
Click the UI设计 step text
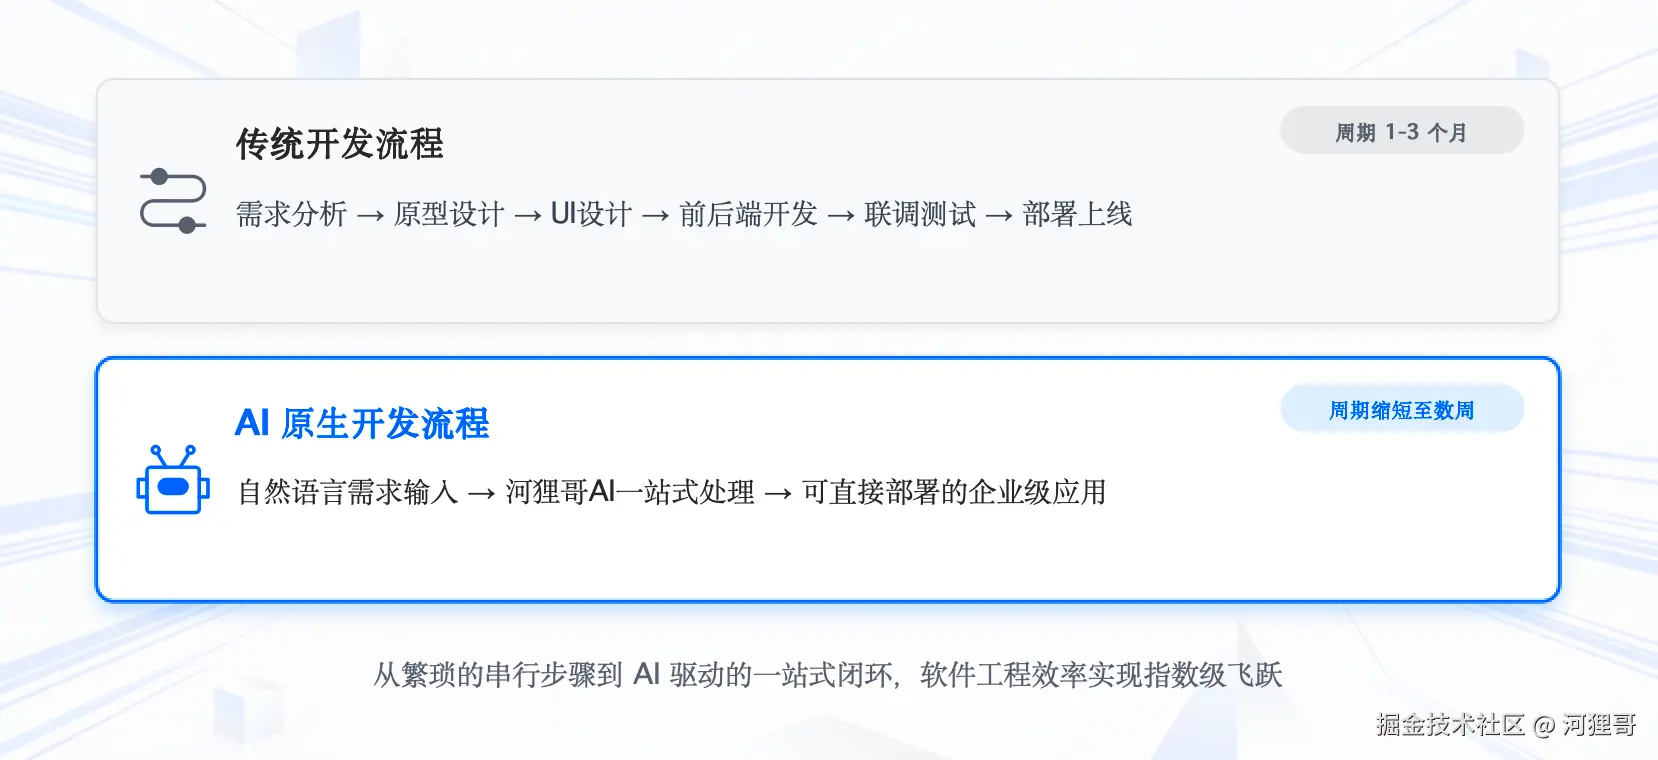tap(591, 214)
